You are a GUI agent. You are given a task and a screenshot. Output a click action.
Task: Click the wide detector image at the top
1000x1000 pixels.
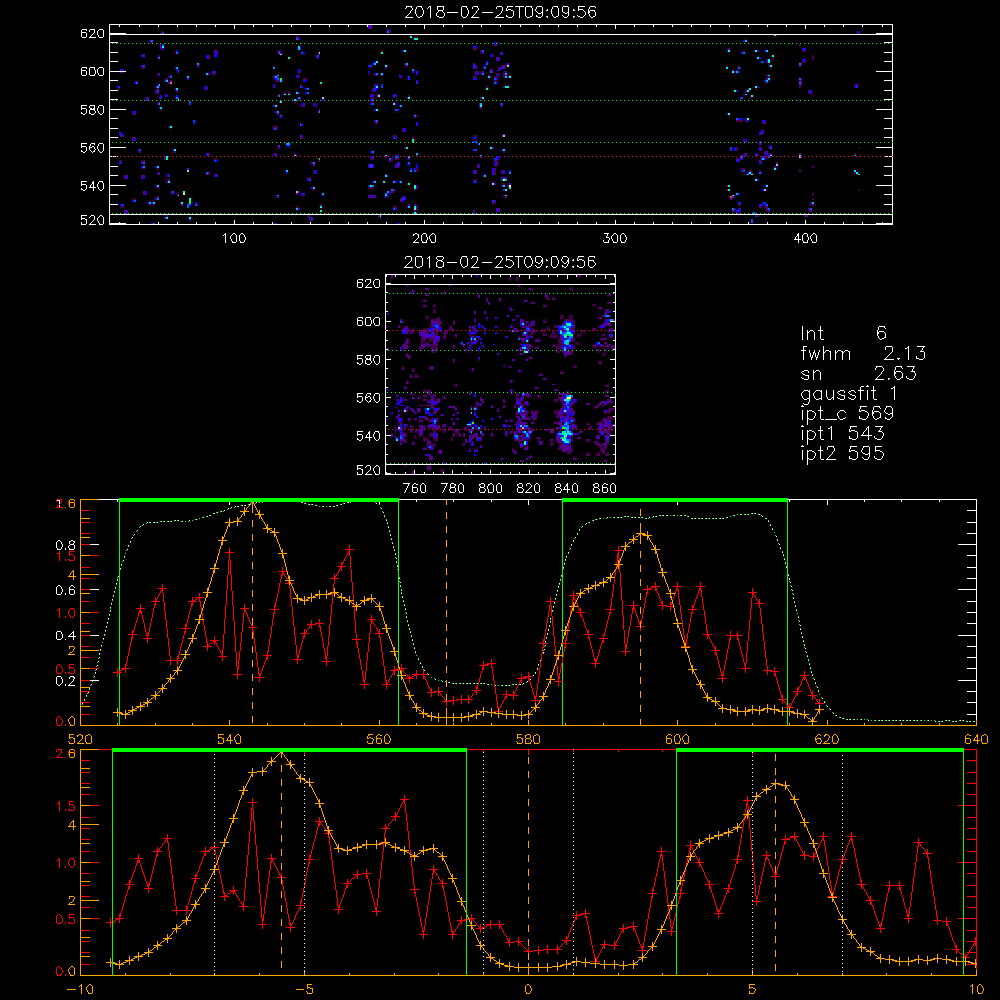(501, 124)
